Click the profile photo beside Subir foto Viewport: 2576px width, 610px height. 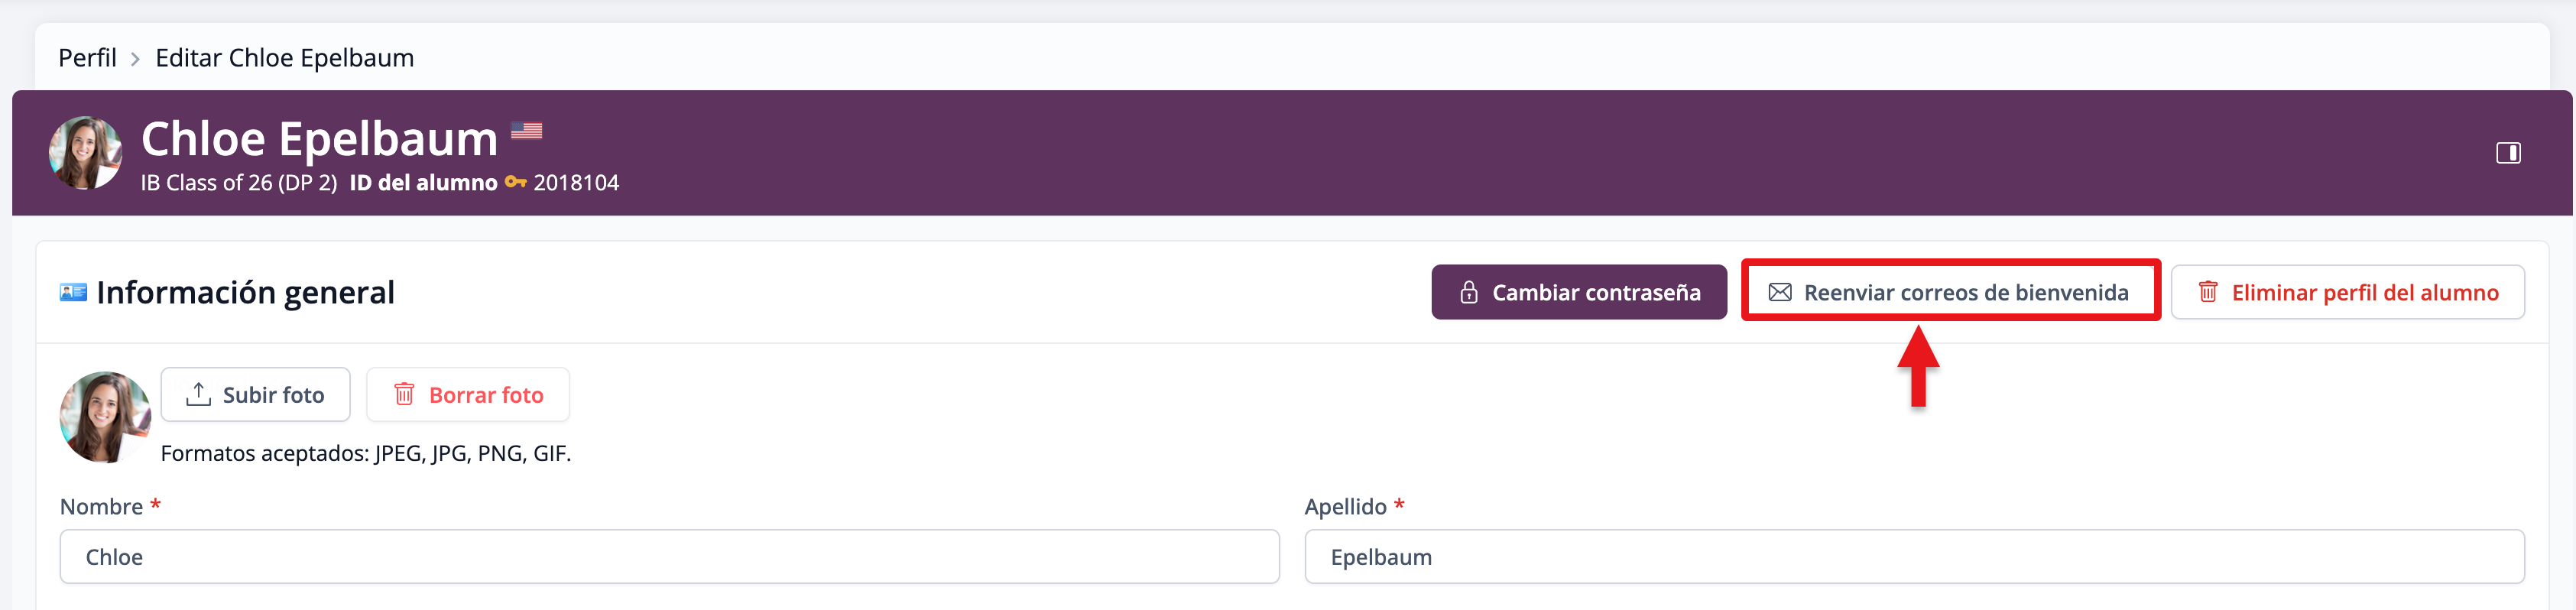tap(105, 416)
